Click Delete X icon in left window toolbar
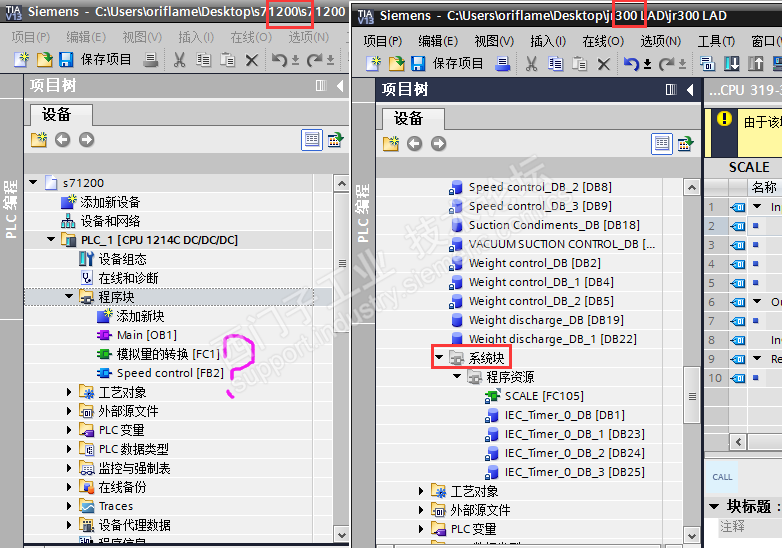Viewport: 782px width, 548px height. pyautogui.click(x=252, y=61)
